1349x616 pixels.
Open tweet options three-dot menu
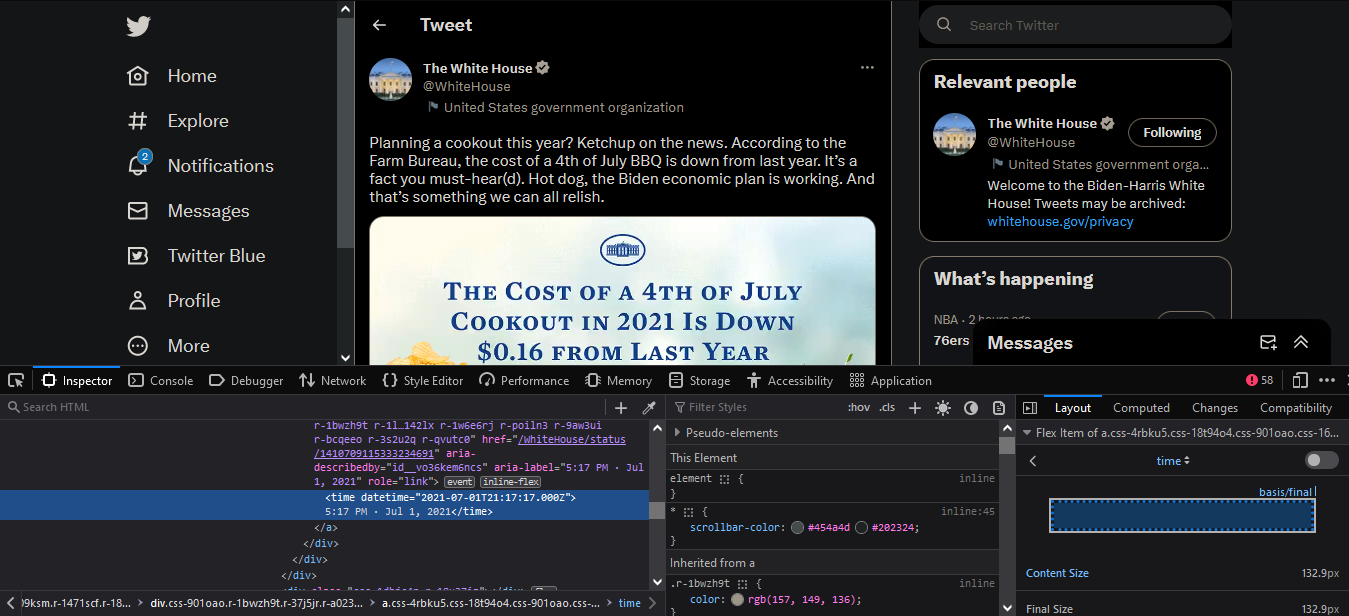pyautogui.click(x=867, y=68)
